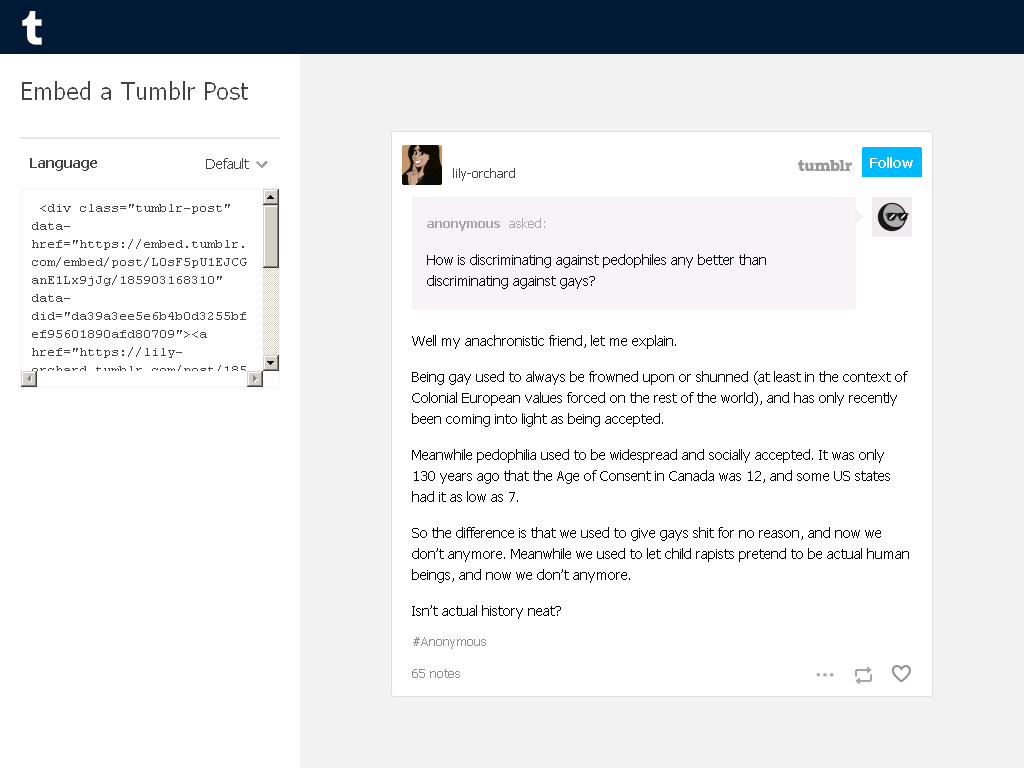The image size is (1024, 768).
Task: Click the chevron next to Default
Action: pyautogui.click(x=262, y=164)
